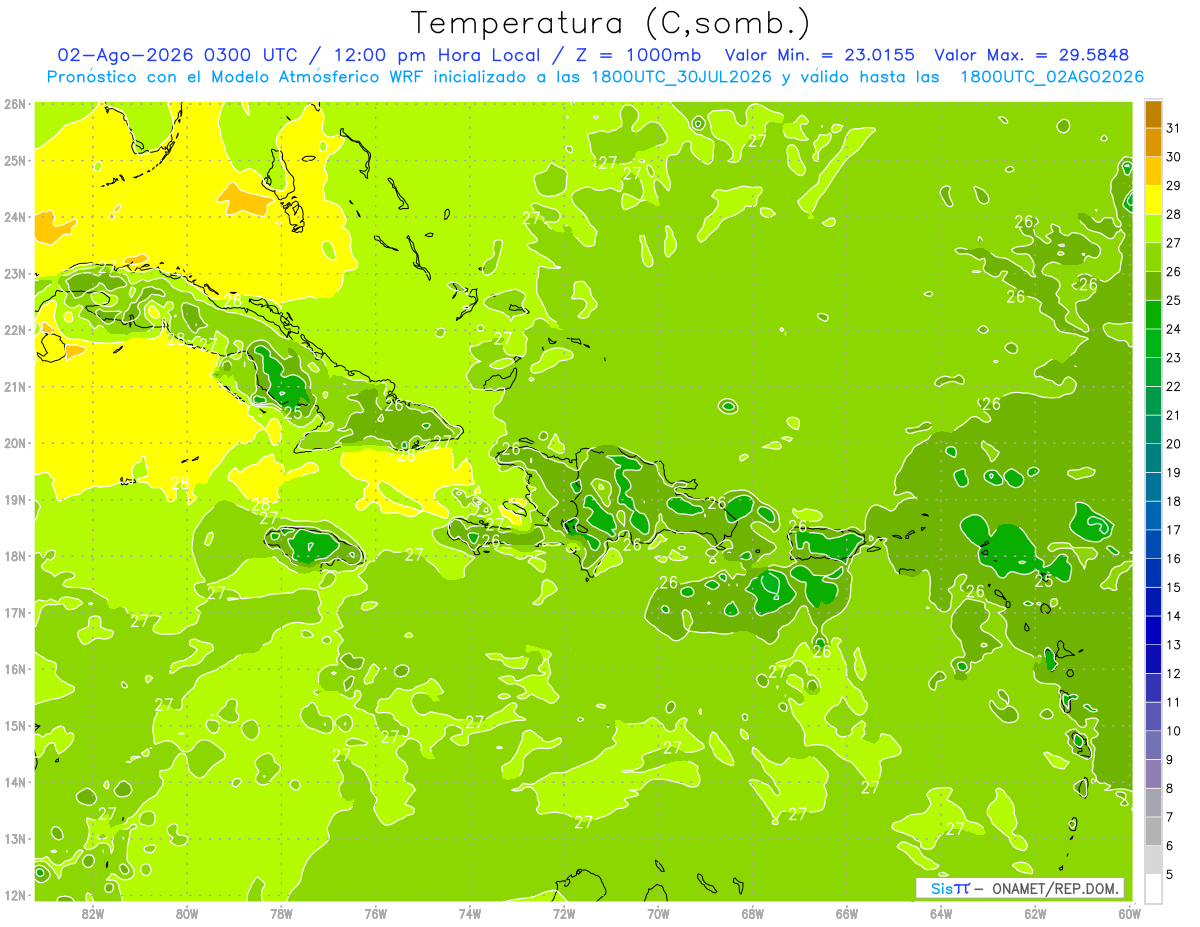Viewport: 1200px width, 927px height.
Task: Click the '12N' latitude axis label
Action: point(15,895)
